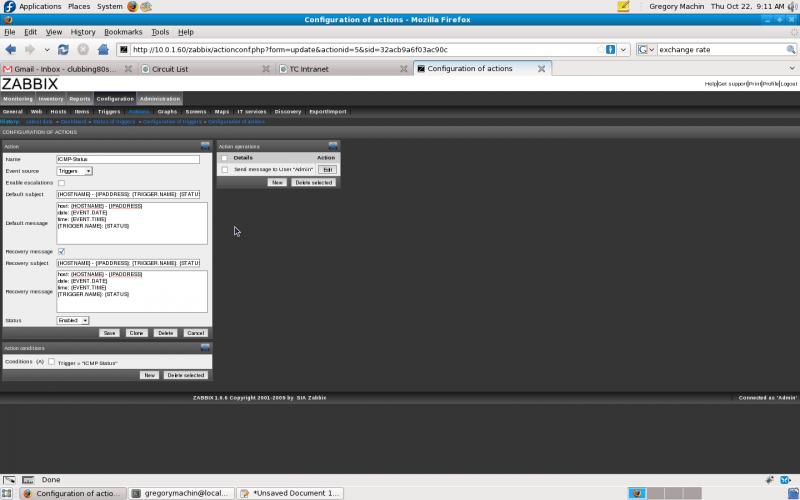Click the mail launcher icon beside Firefox in the top panel
This screenshot has height=500, width=800.
(146, 7)
